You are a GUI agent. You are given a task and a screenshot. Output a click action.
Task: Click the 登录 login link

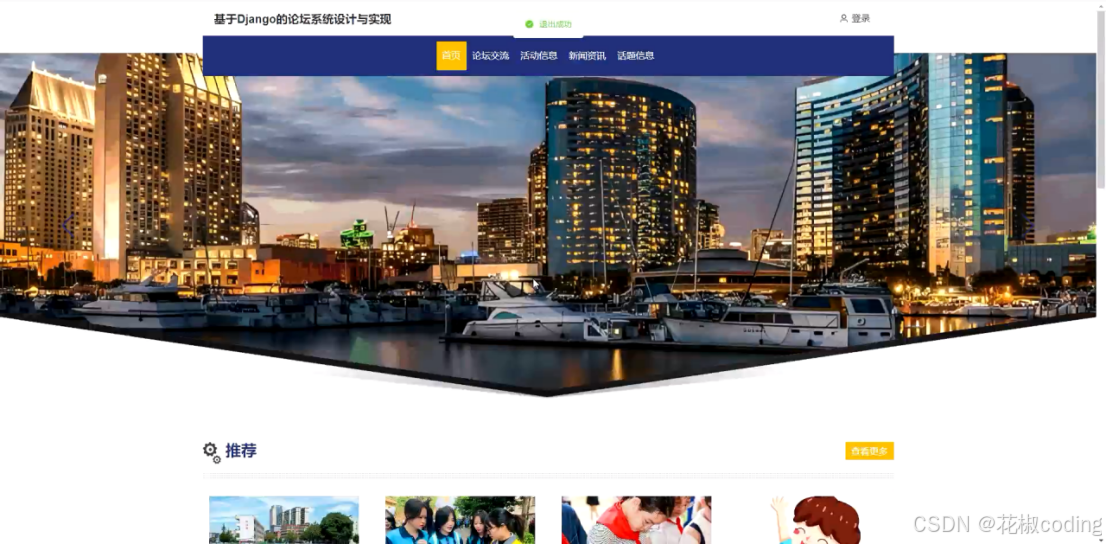click(x=861, y=18)
